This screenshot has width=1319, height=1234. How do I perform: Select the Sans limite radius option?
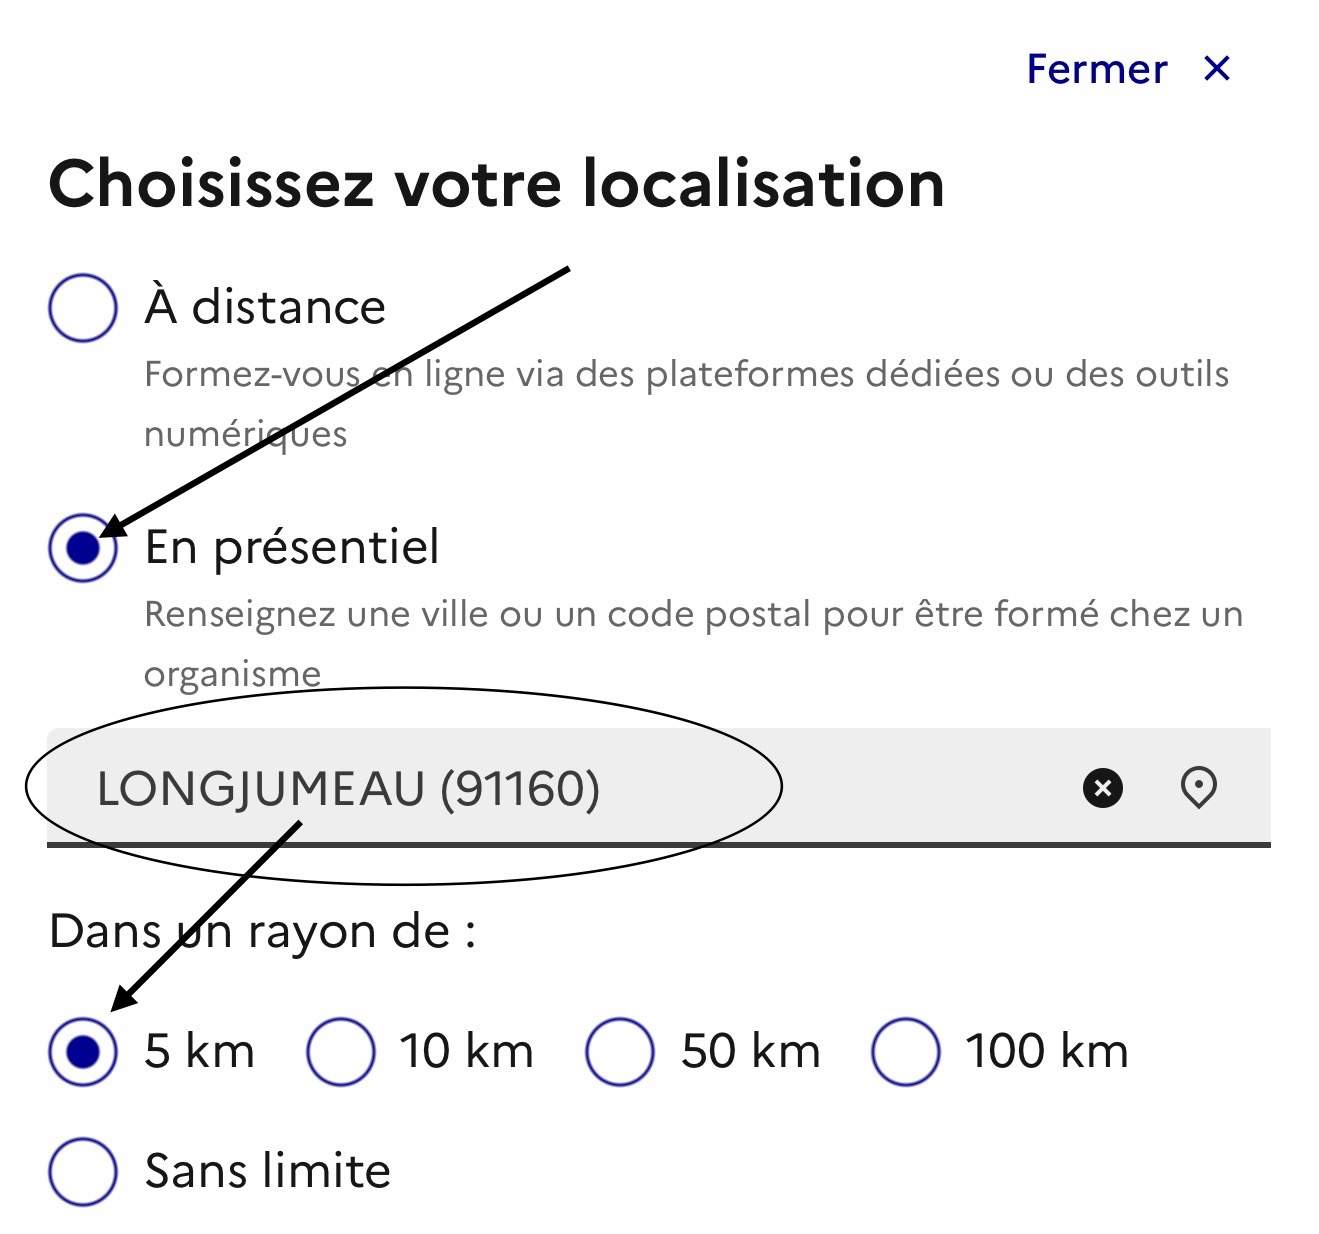click(x=82, y=1170)
